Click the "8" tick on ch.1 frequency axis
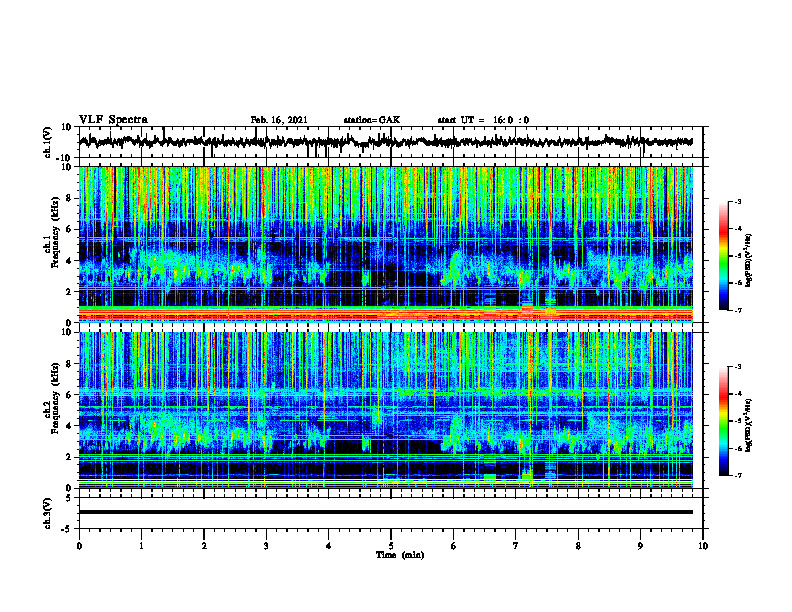The width and height of the screenshot is (792, 612). click(x=69, y=198)
